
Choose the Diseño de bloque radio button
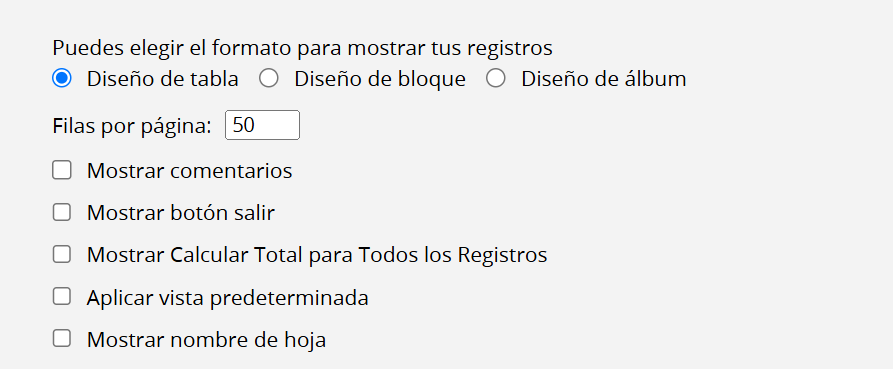[269, 78]
